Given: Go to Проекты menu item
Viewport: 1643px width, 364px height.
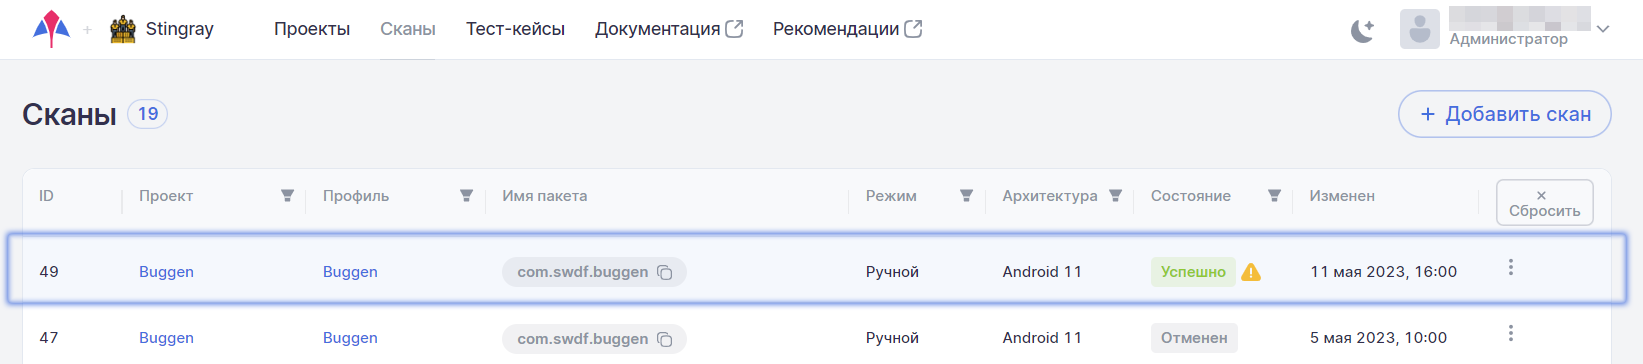Looking at the screenshot, I should tap(312, 29).
